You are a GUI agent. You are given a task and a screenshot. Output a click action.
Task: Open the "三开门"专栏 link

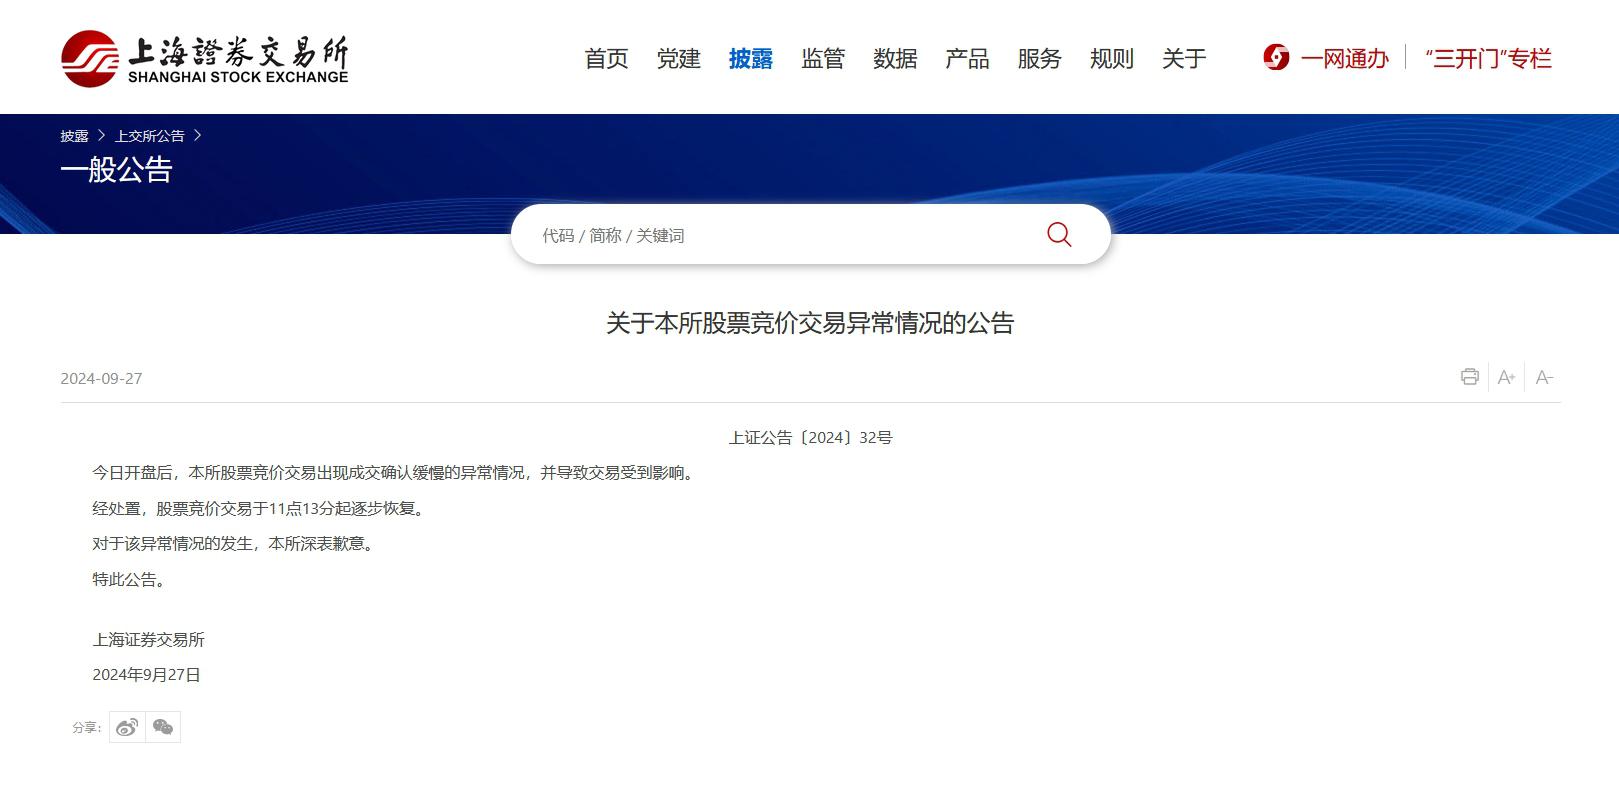click(x=1488, y=59)
